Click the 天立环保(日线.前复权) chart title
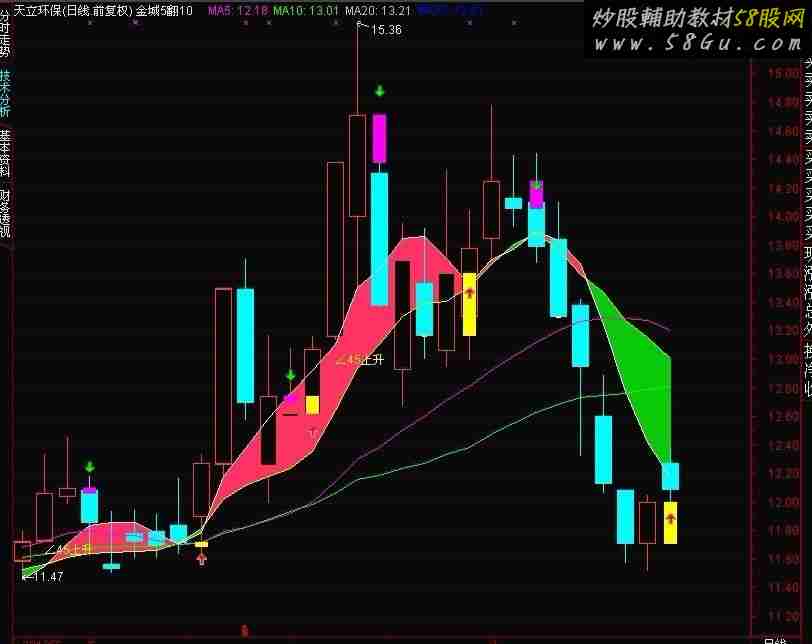 (73, 10)
